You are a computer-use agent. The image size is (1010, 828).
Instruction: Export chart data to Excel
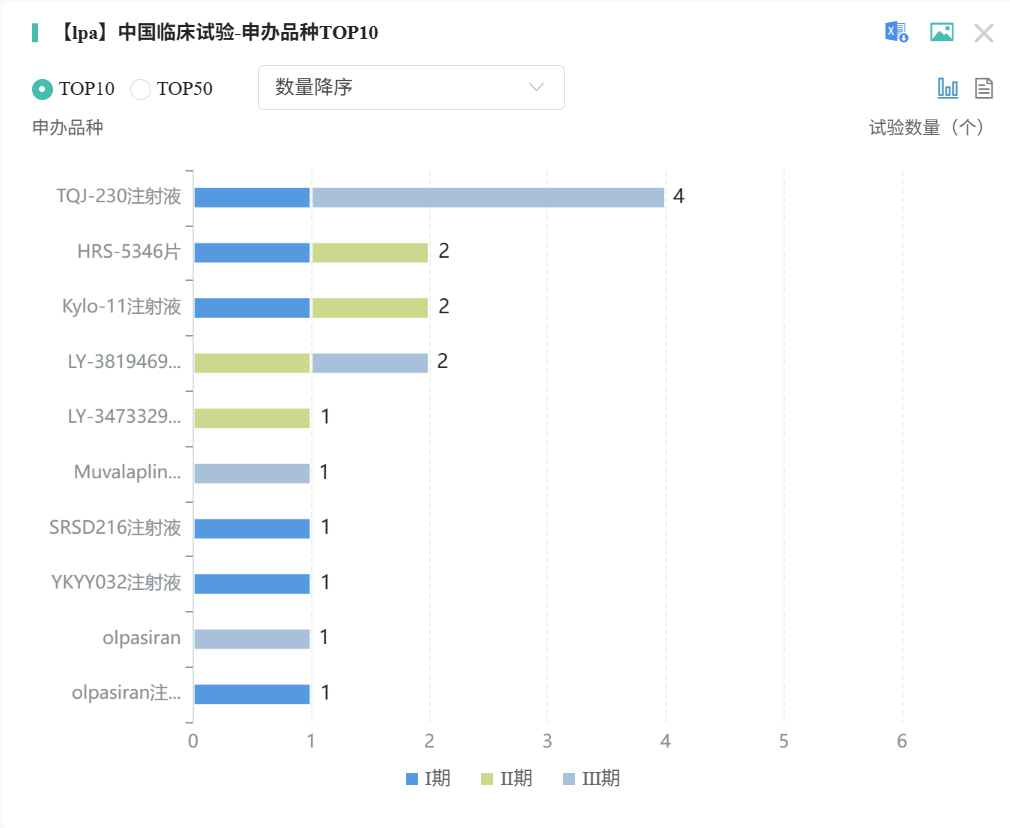coord(896,32)
